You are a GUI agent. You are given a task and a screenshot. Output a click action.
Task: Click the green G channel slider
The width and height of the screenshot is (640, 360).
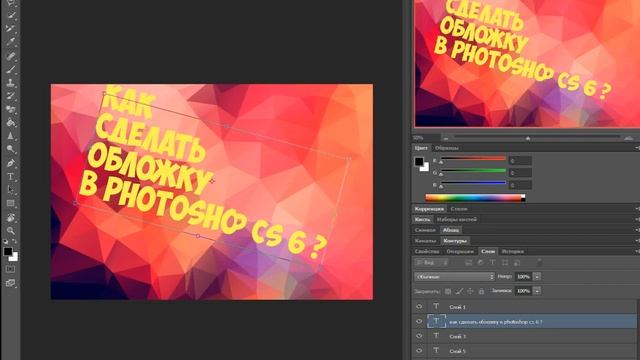(473, 171)
